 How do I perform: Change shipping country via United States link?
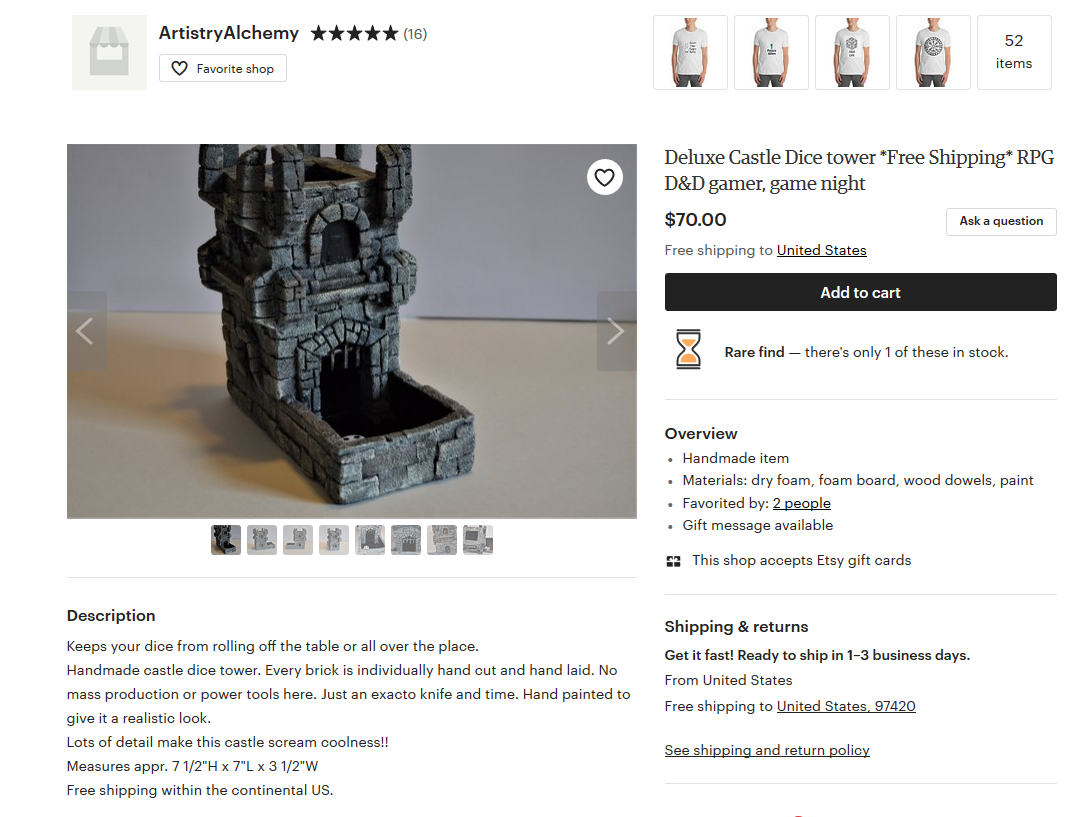click(x=822, y=251)
